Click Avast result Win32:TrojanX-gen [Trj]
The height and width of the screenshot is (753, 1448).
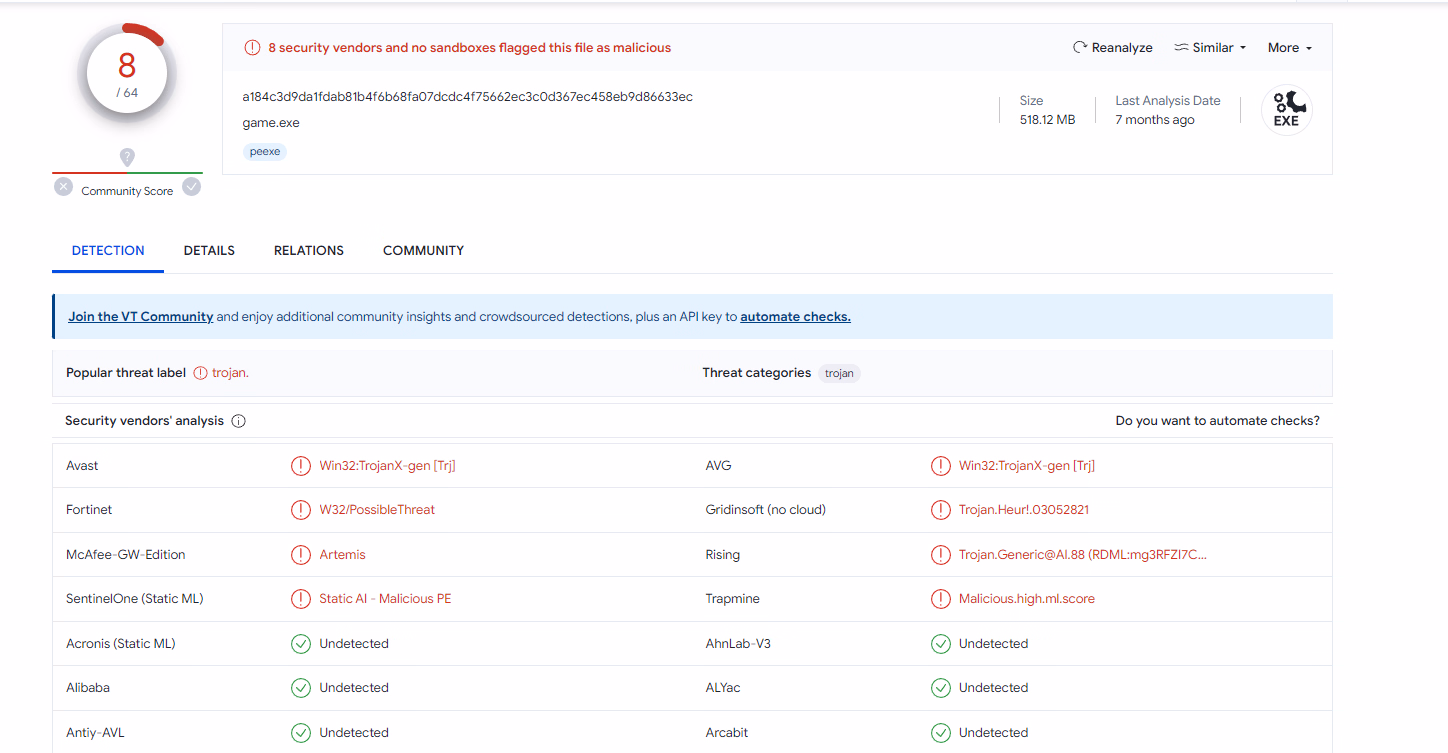[x=387, y=466]
